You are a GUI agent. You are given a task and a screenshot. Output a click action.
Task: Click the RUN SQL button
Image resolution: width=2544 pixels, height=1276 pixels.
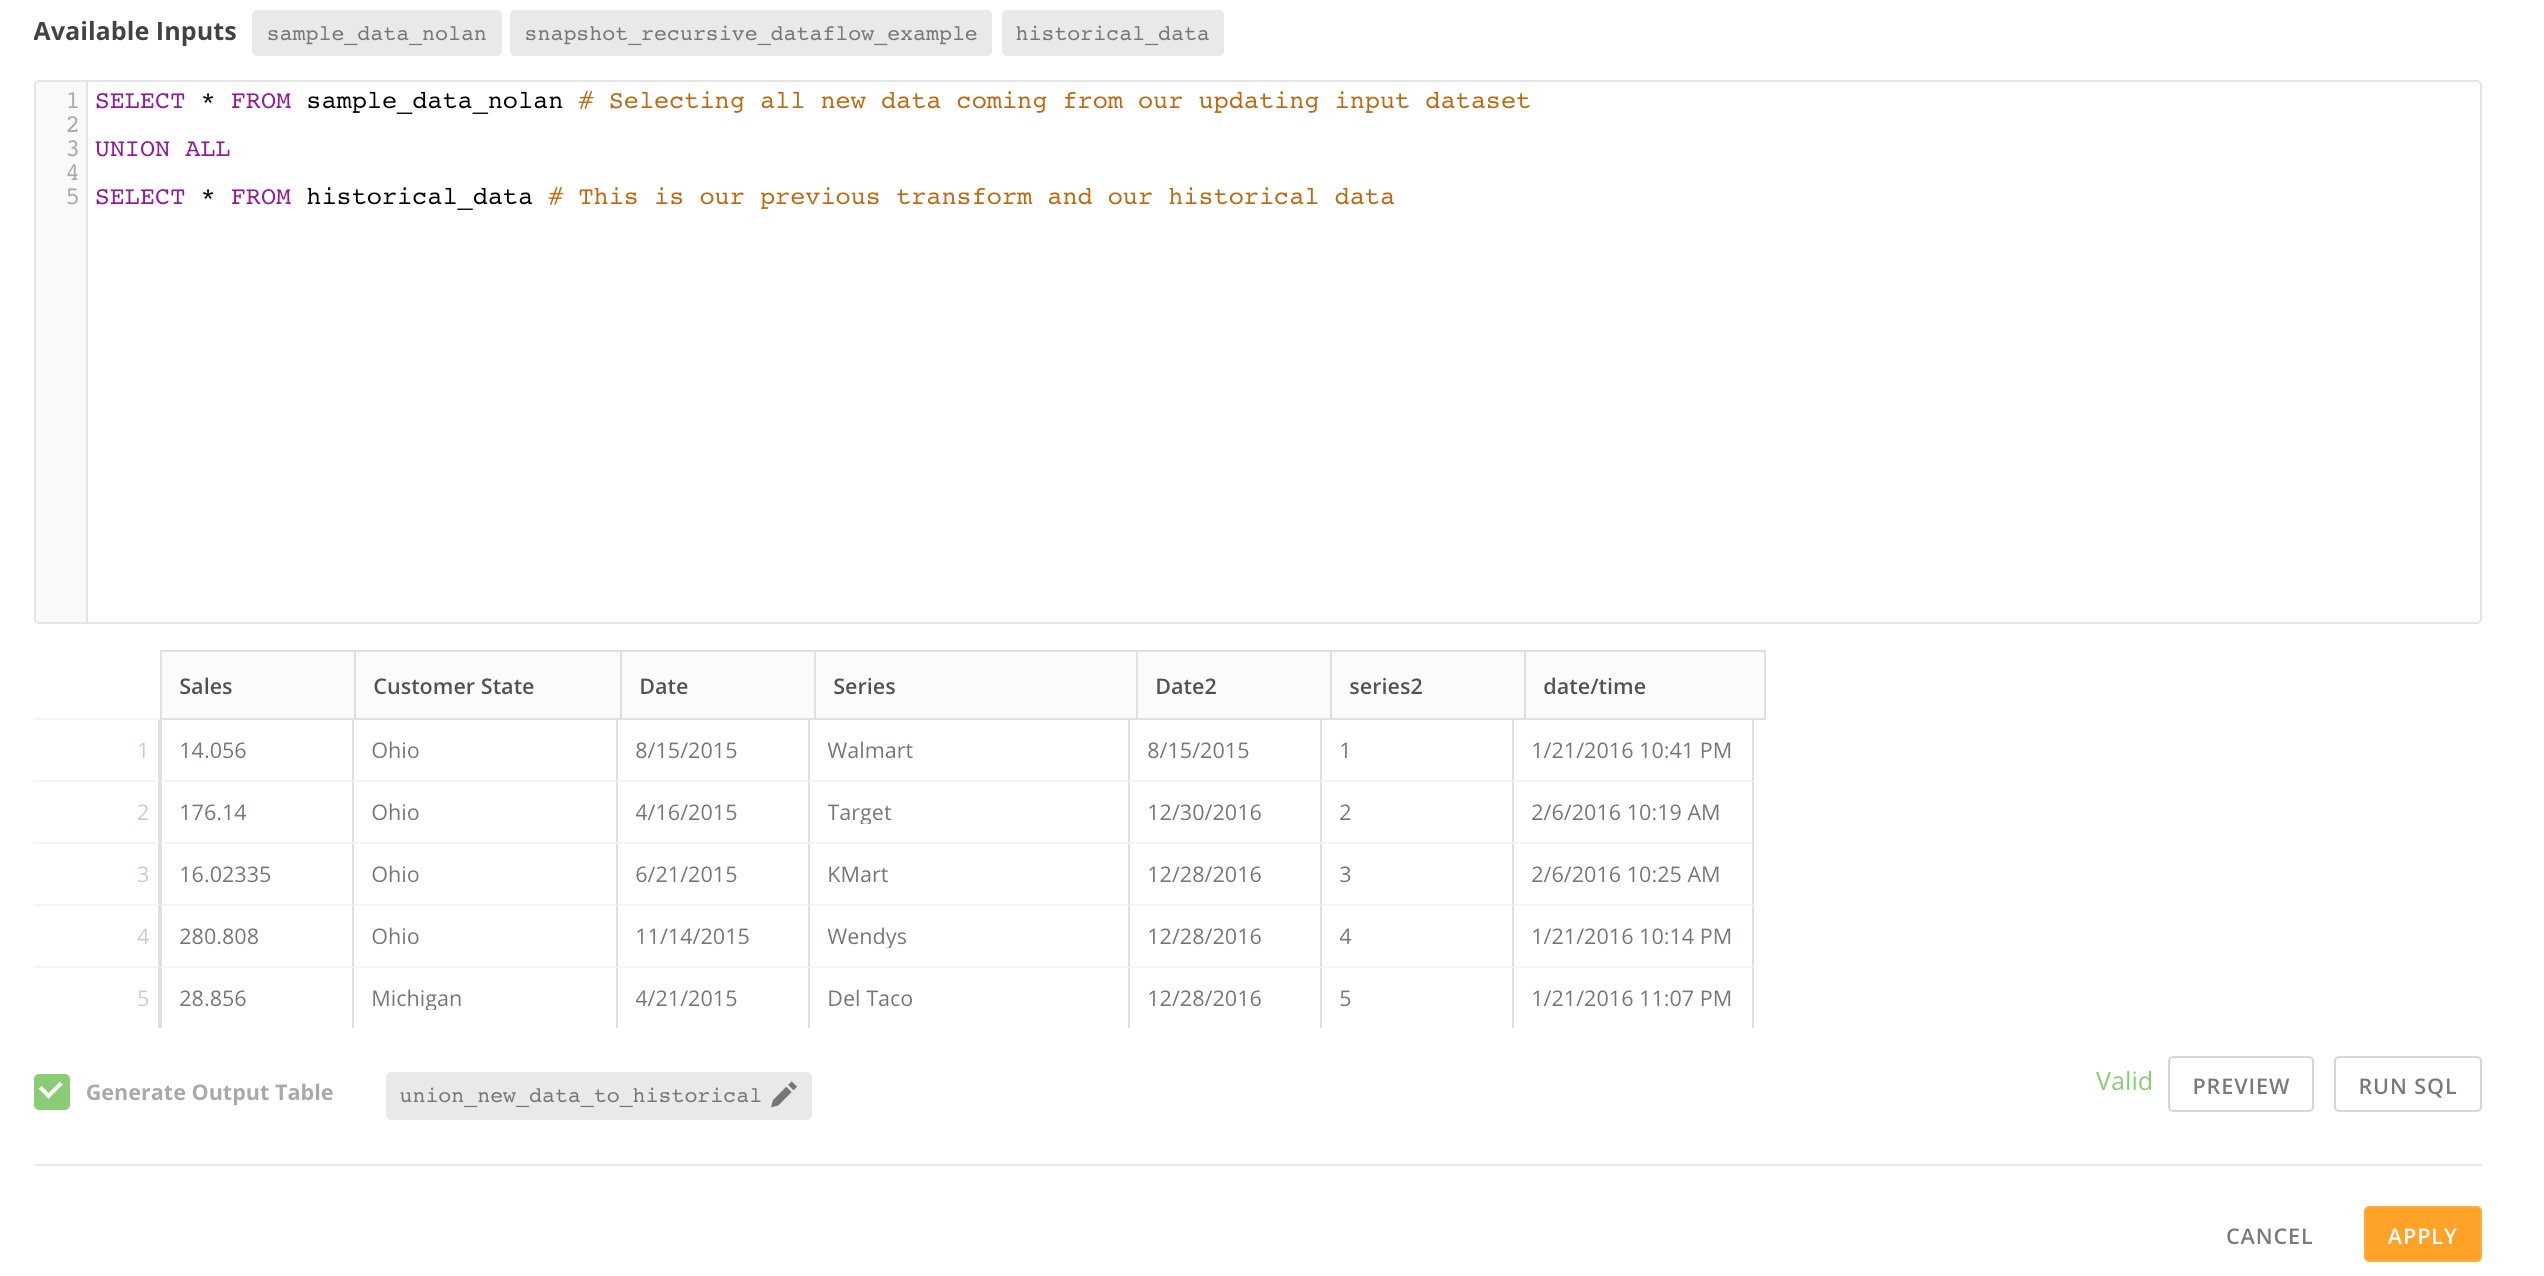pyautogui.click(x=2406, y=1085)
